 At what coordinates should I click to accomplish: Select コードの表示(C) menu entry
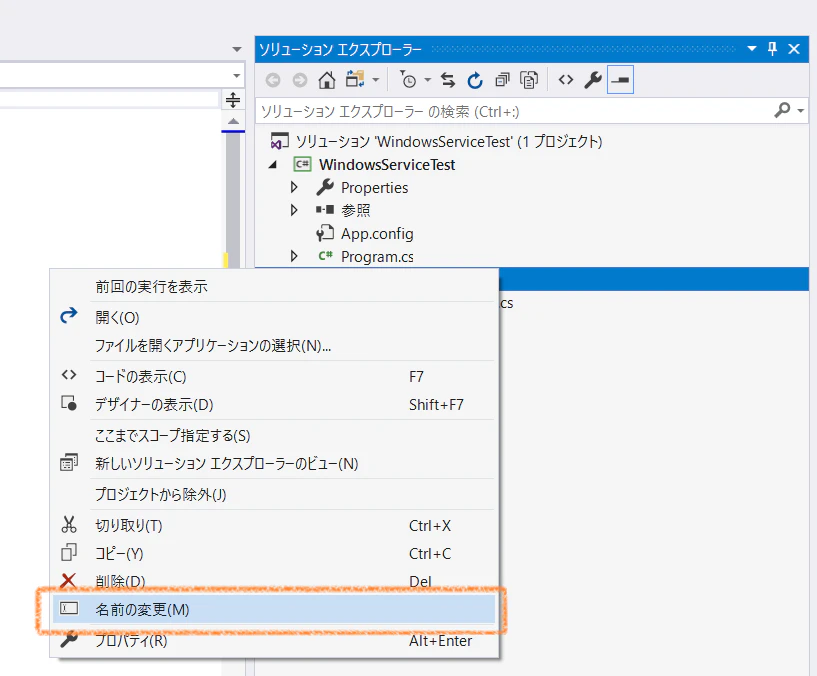click(274, 376)
